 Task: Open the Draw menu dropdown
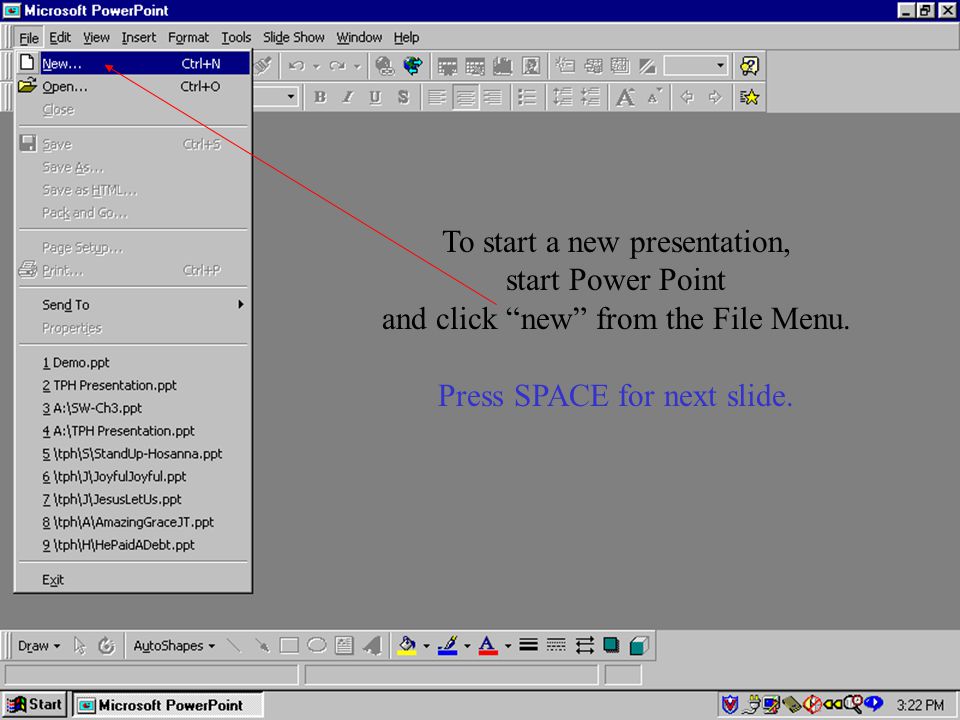pos(39,646)
